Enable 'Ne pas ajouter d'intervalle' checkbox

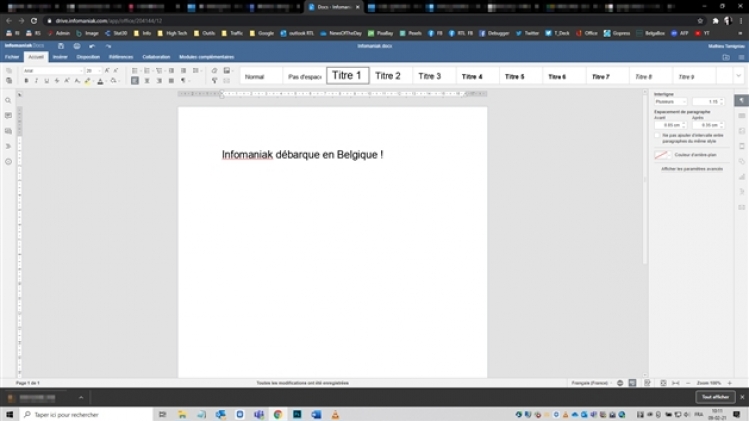click(657, 136)
